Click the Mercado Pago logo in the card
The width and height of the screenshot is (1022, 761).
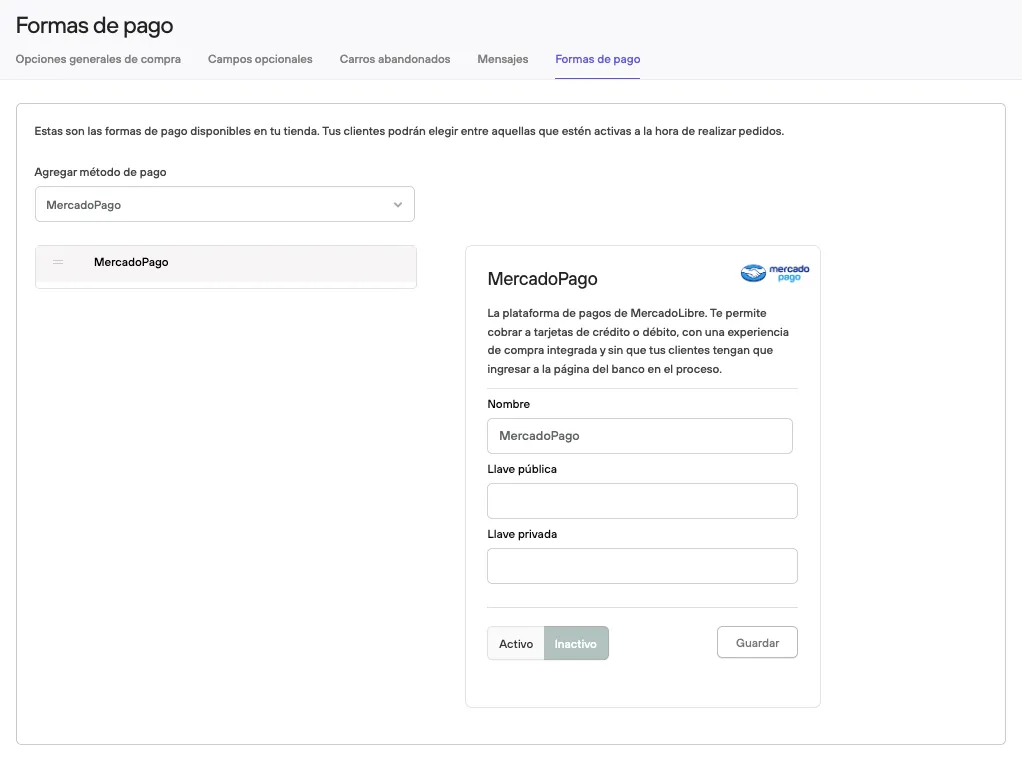click(x=774, y=273)
